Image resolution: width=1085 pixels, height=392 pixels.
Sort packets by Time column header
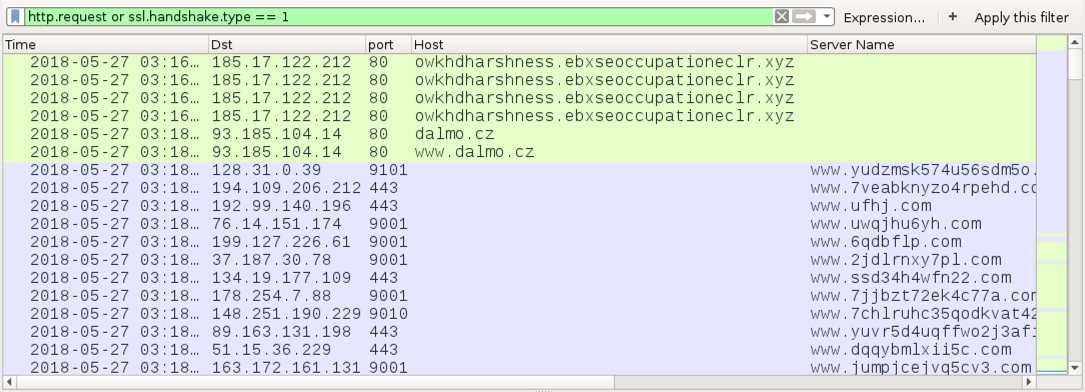click(106, 44)
